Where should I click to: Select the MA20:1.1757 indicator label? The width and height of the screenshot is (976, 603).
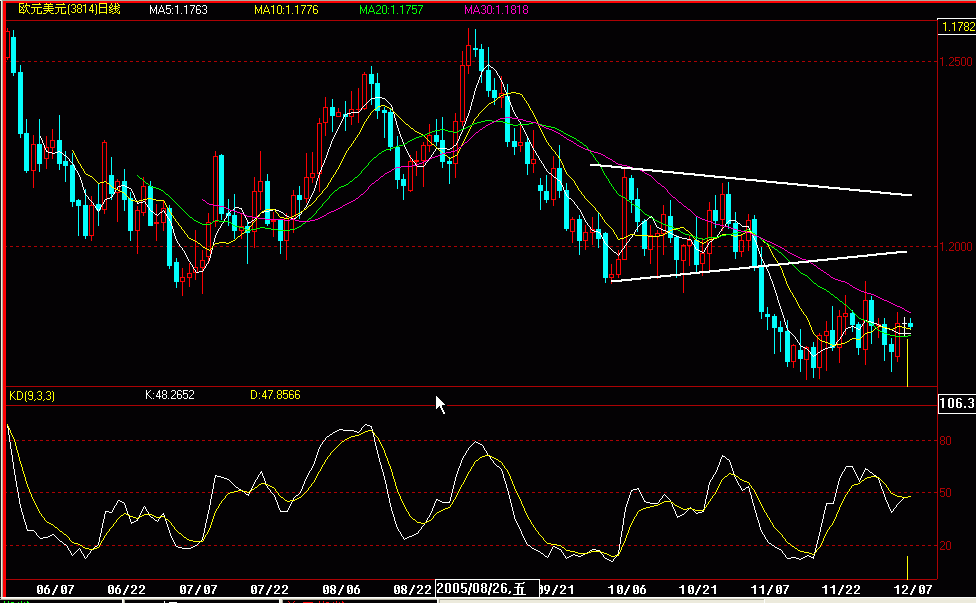click(x=391, y=10)
